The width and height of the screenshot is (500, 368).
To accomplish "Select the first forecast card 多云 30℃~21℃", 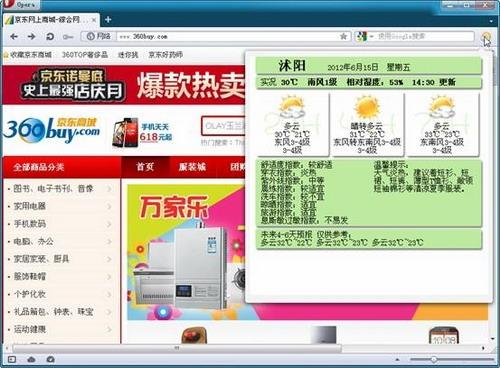I will (292, 124).
